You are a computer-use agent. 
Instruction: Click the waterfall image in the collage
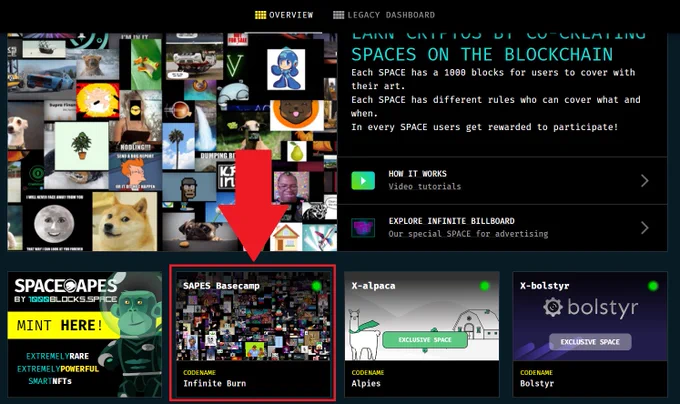tap(205, 126)
